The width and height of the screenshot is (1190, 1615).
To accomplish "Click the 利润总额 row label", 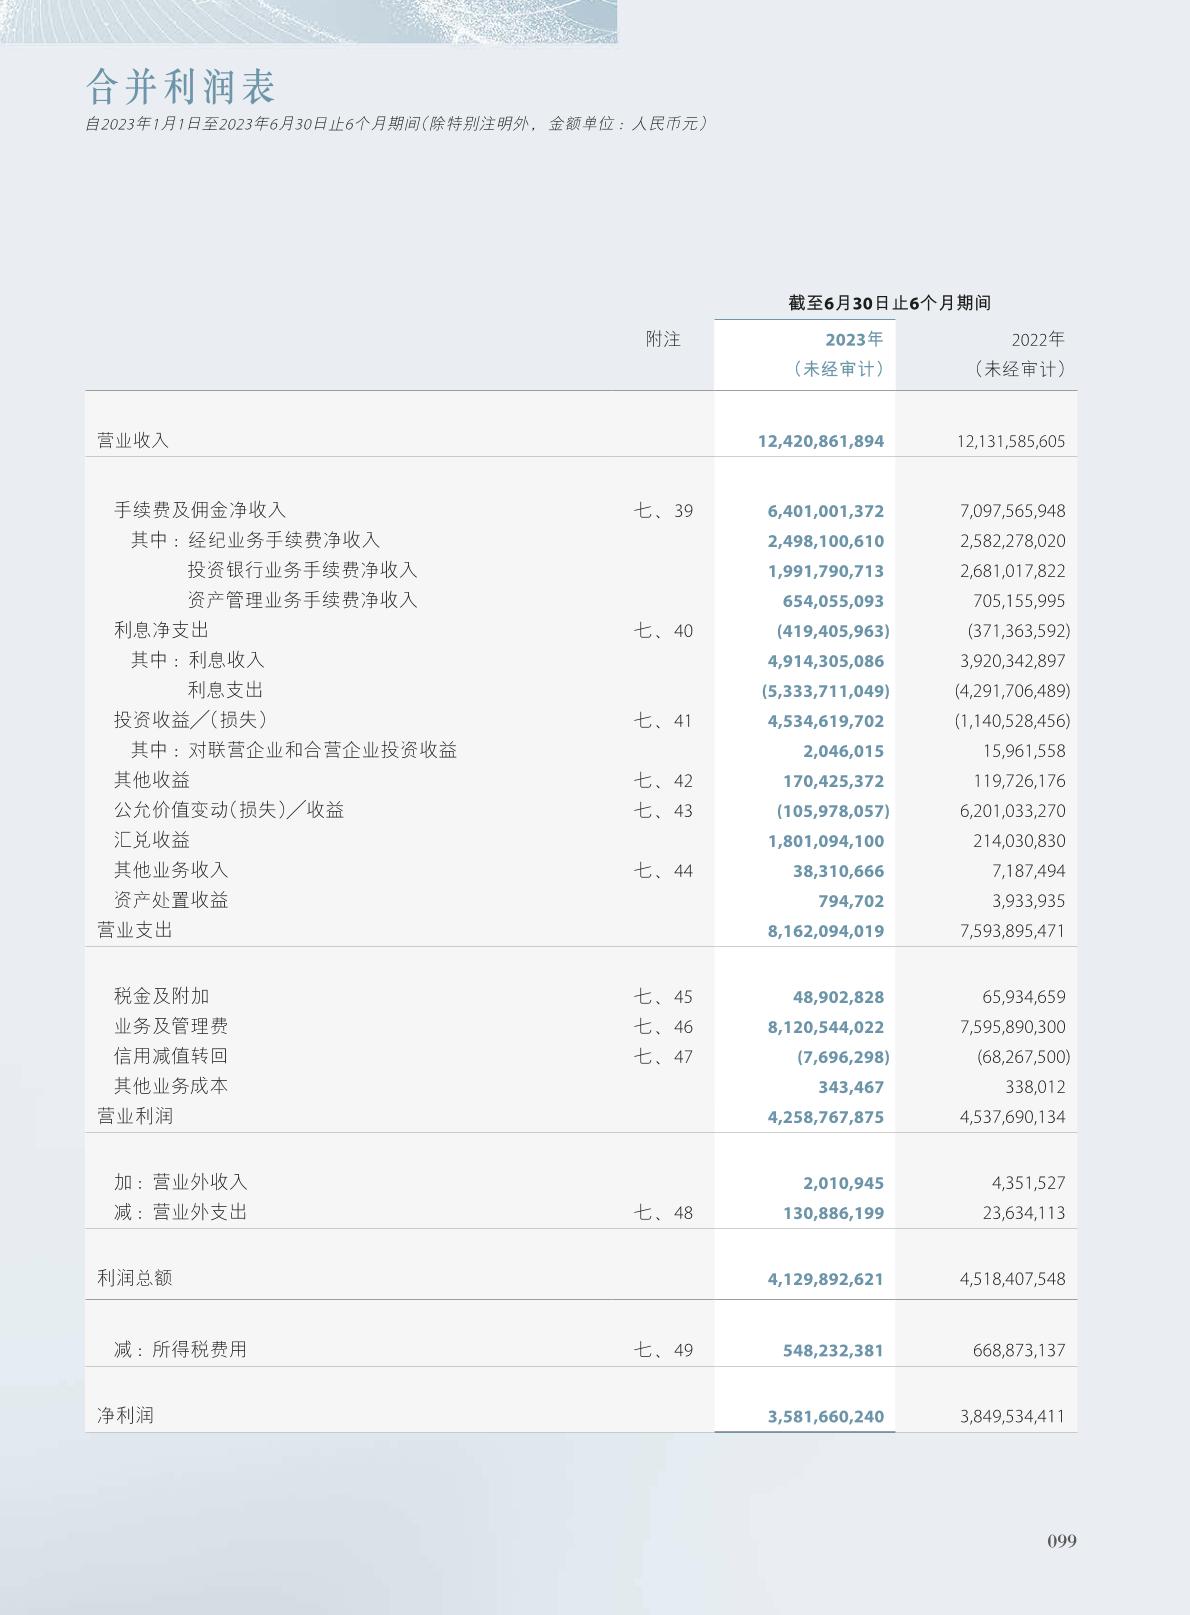I will pos(135,1279).
